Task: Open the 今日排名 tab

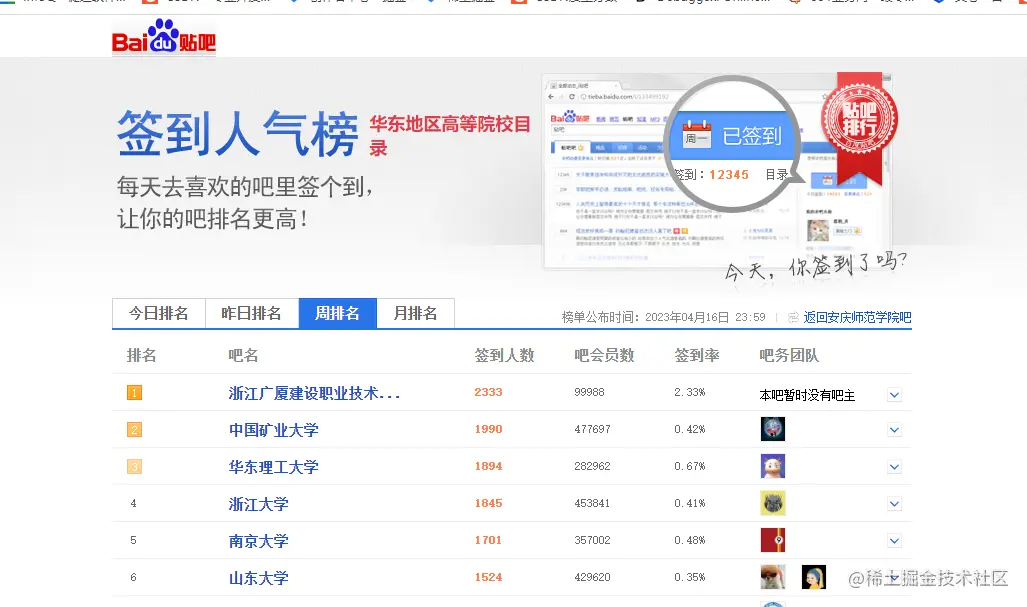Action: tap(159, 313)
